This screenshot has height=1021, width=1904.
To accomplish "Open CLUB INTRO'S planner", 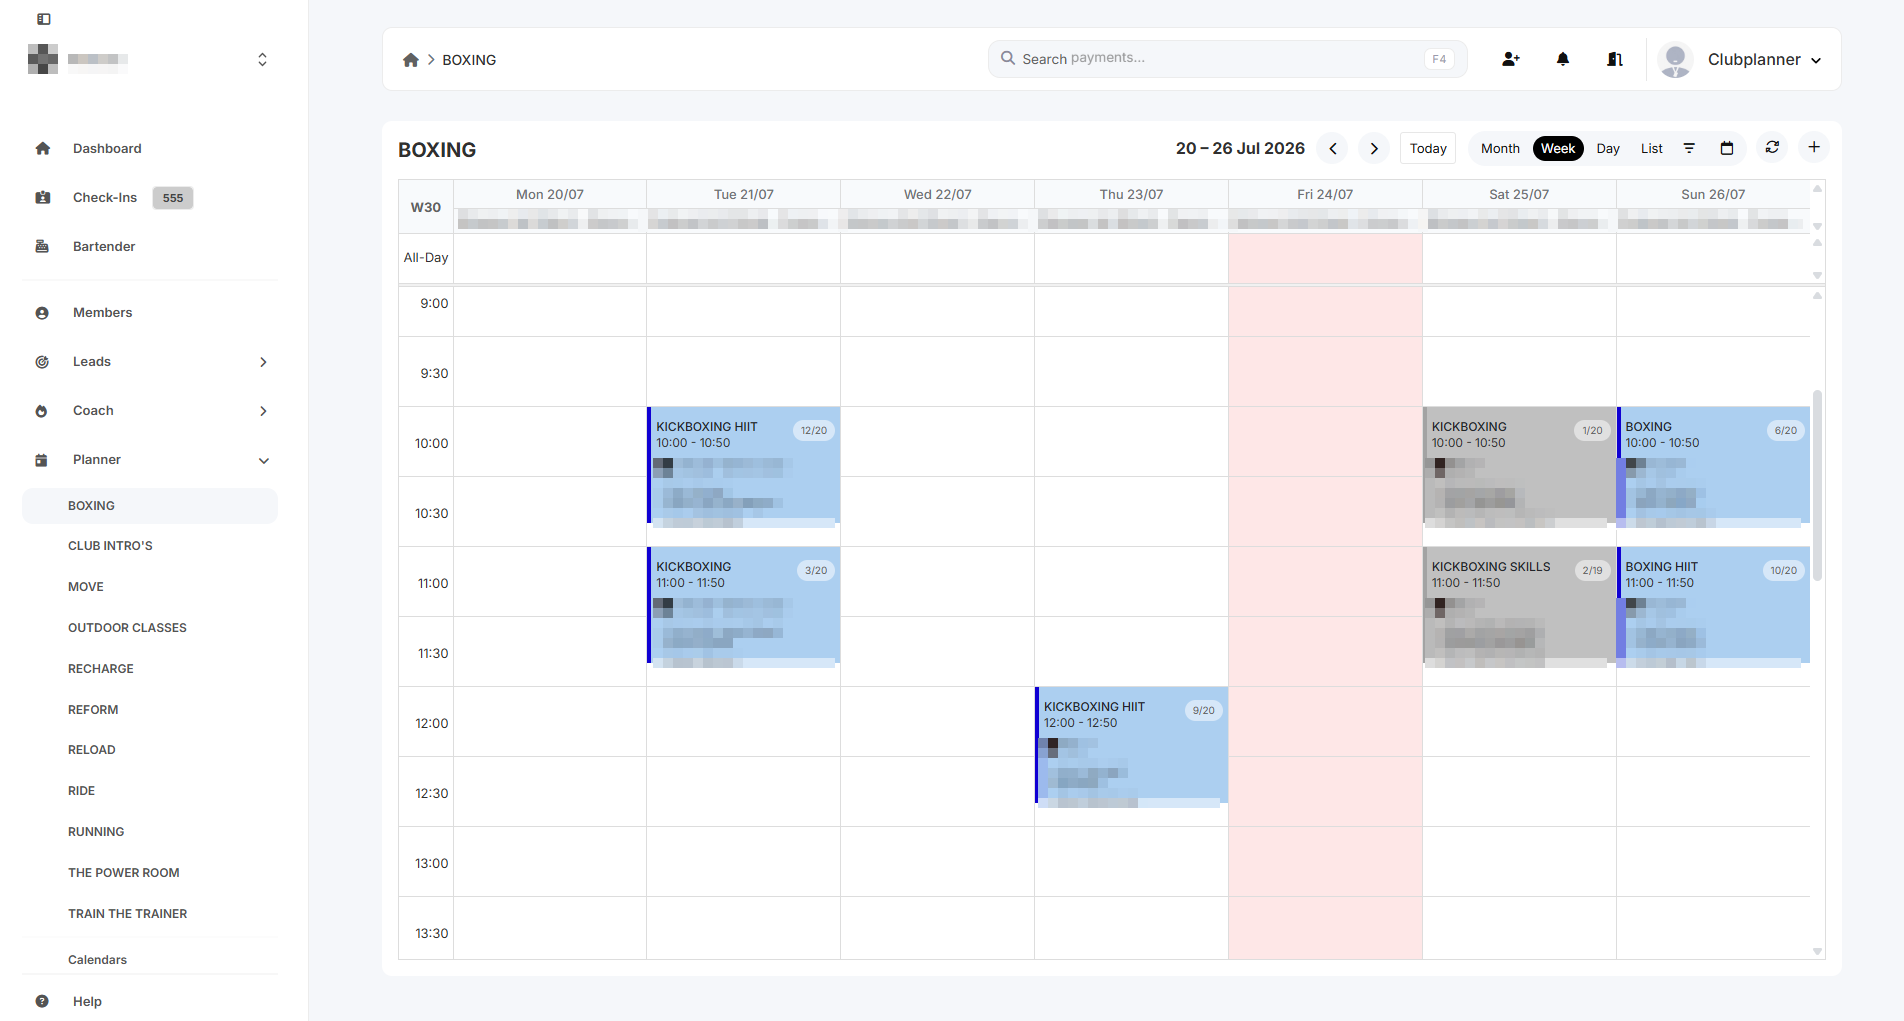I will coord(110,546).
